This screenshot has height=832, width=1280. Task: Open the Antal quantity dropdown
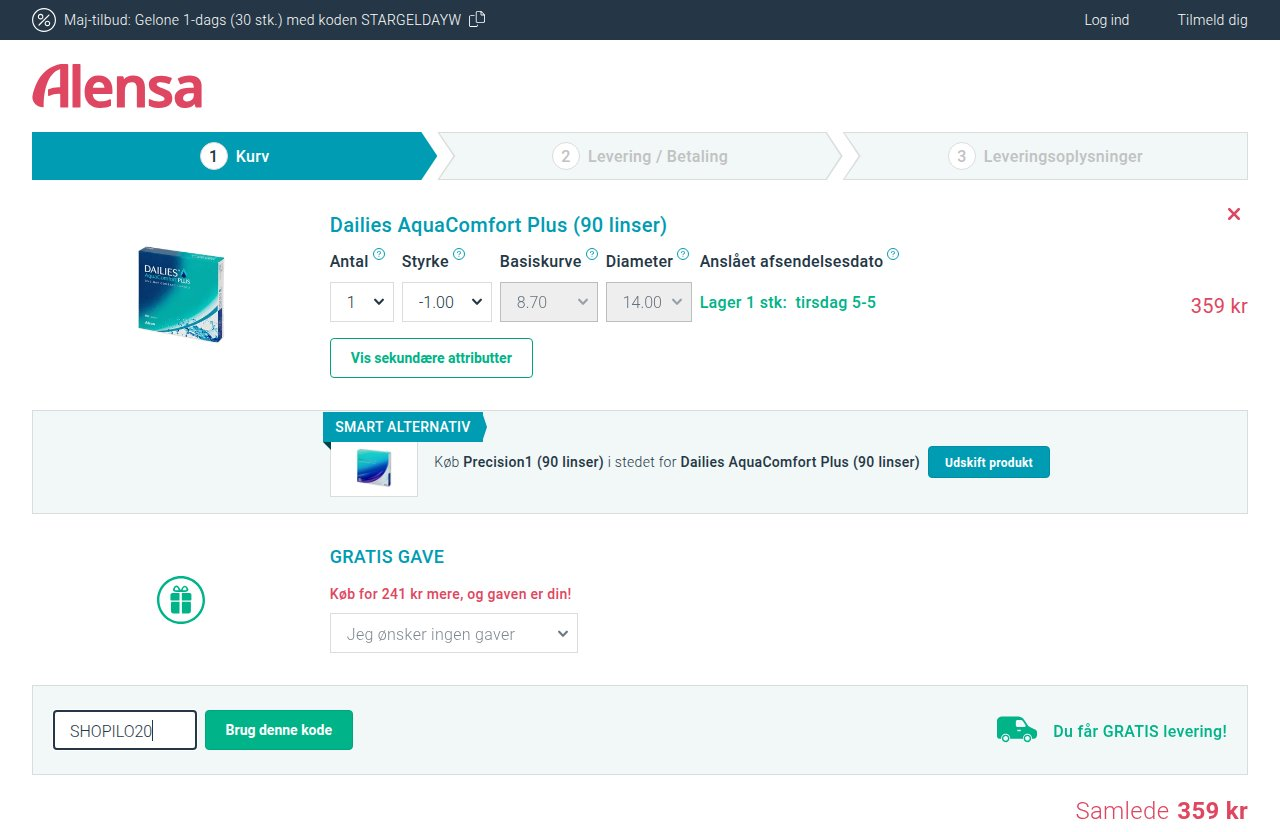tap(362, 302)
